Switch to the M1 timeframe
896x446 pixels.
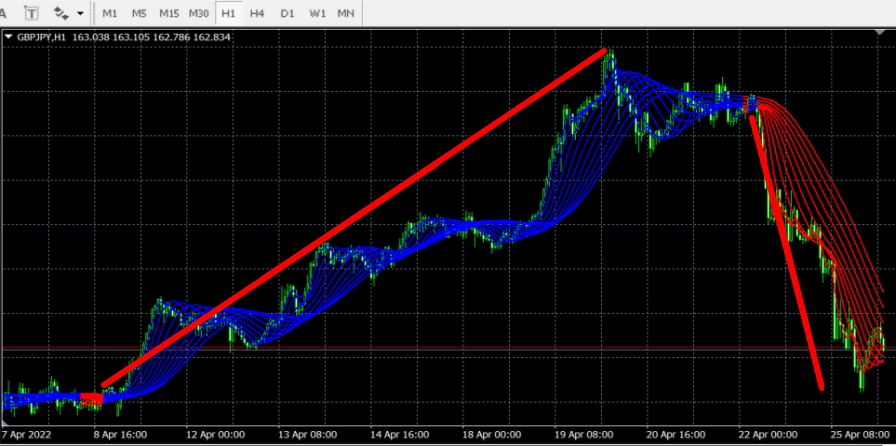click(110, 13)
